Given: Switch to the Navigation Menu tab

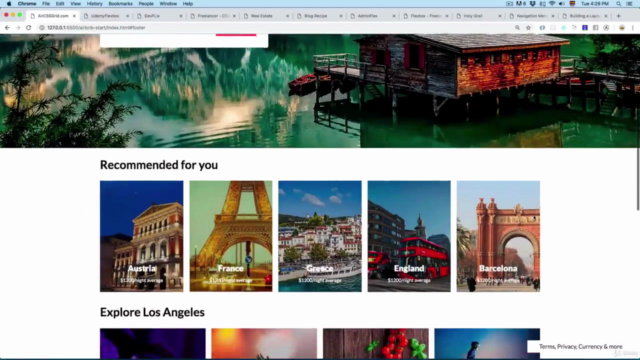Looking at the screenshot, I should click(x=531, y=16).
